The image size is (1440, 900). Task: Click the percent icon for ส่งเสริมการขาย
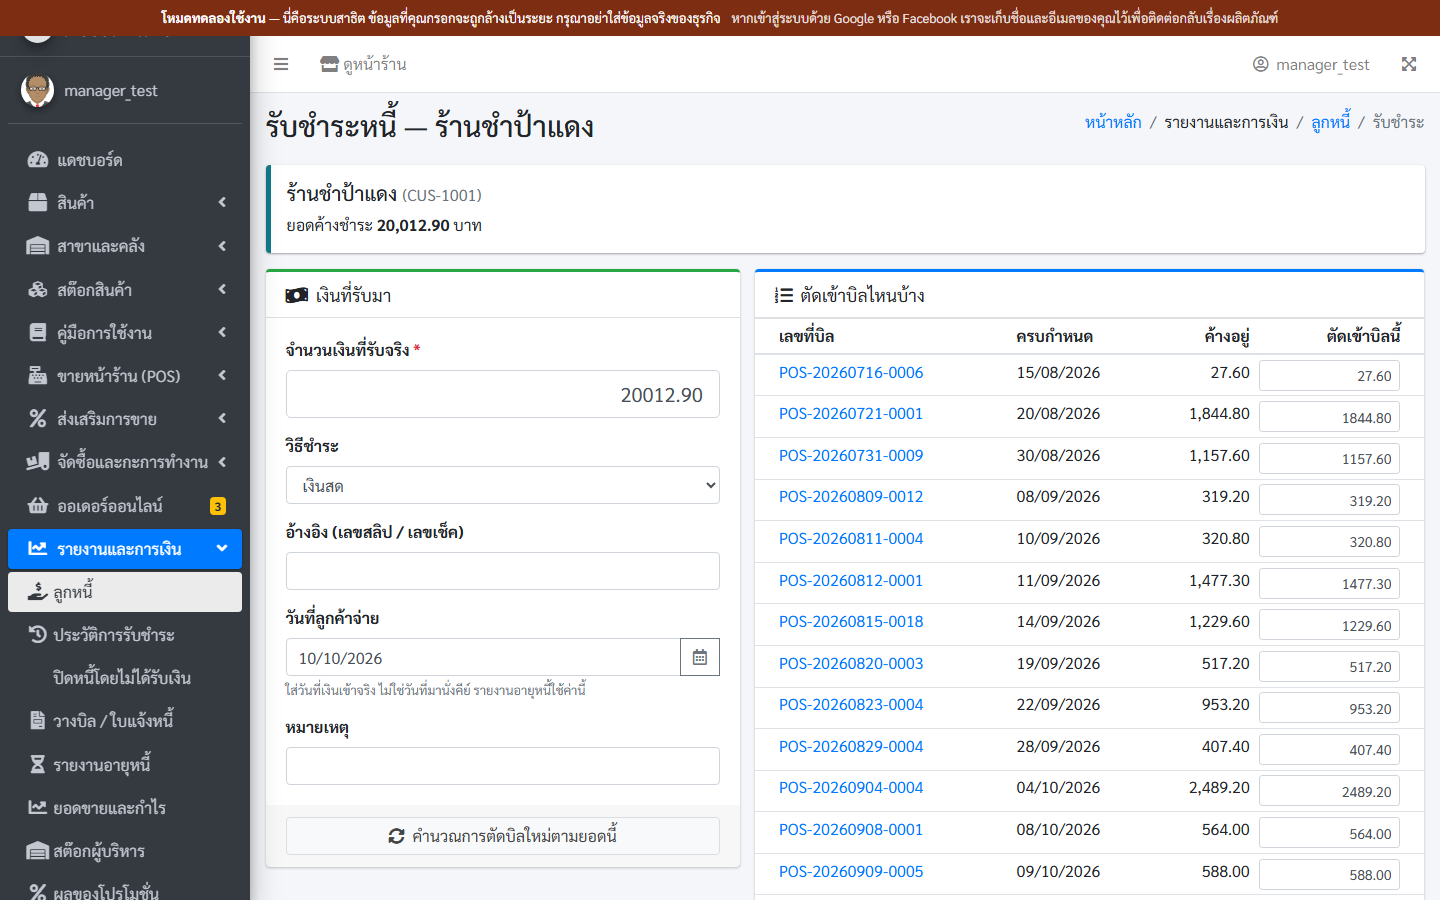38,419
